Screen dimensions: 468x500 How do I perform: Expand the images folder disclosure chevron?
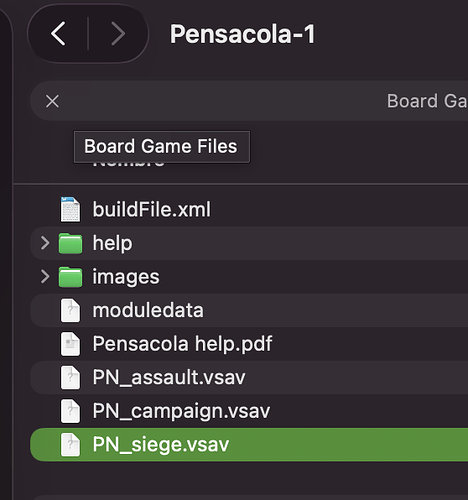pos(45,277)
